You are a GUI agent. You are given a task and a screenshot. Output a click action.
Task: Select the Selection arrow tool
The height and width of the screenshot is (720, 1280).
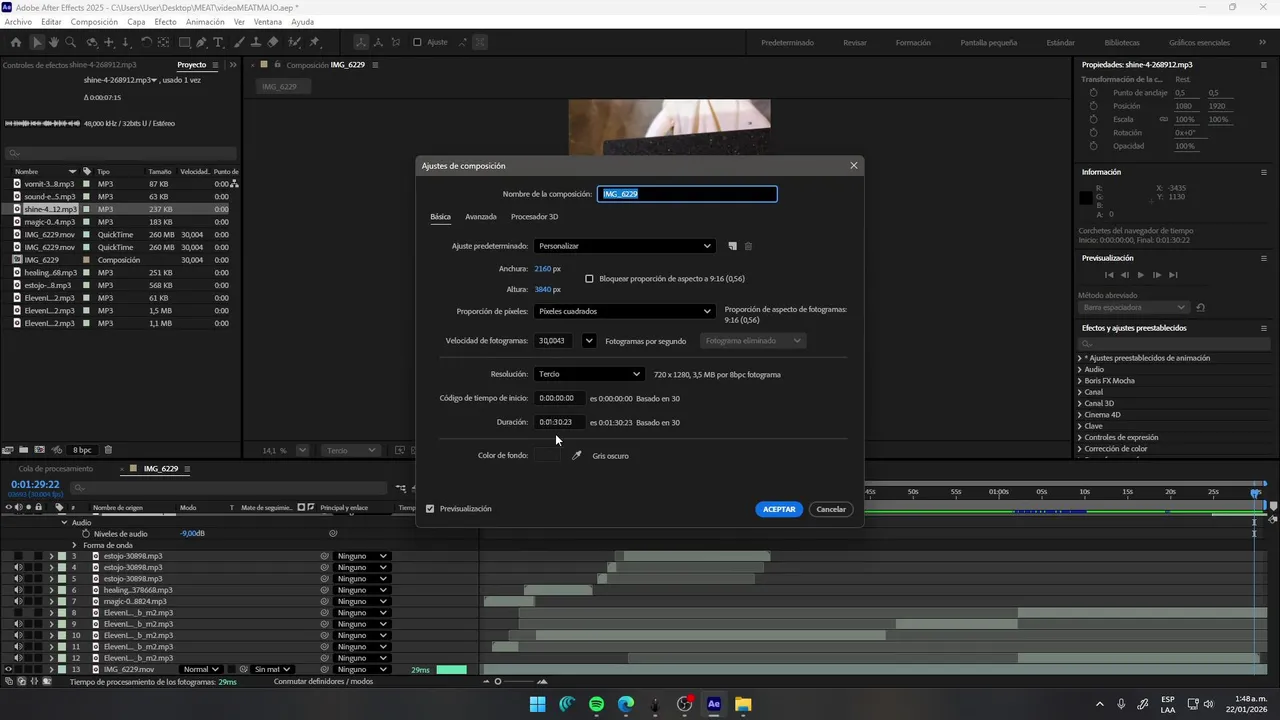37,42
